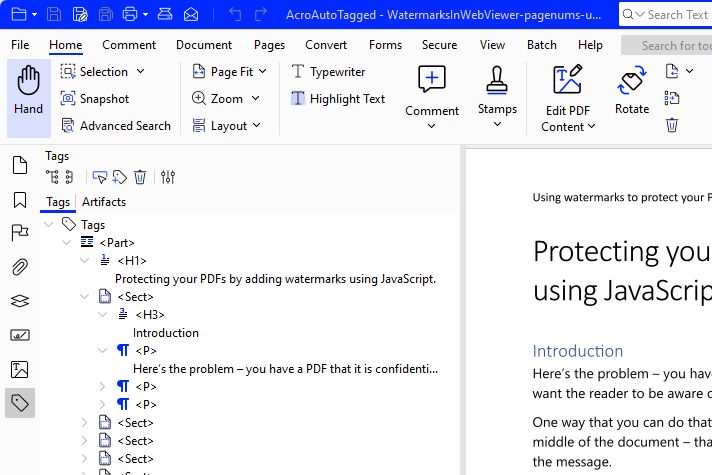
Task: Collapse the <H1> tag node
Action: [x=84, y=261]
